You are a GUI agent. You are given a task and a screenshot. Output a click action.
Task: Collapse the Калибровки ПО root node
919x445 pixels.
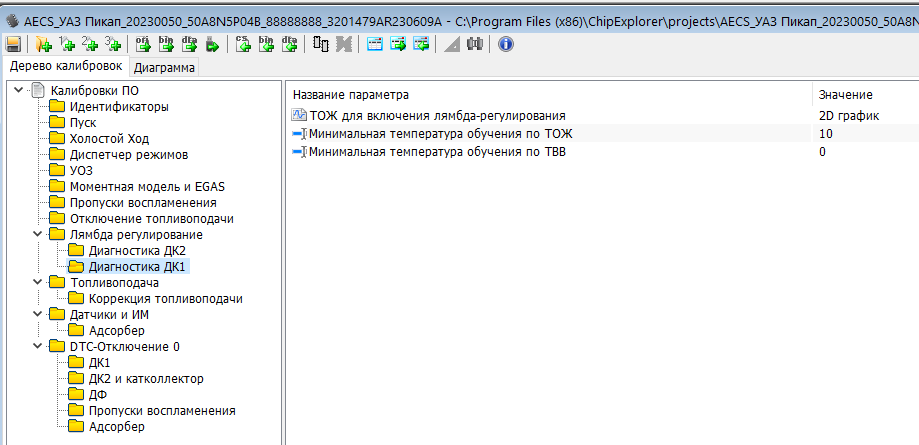tap(19, 91)
